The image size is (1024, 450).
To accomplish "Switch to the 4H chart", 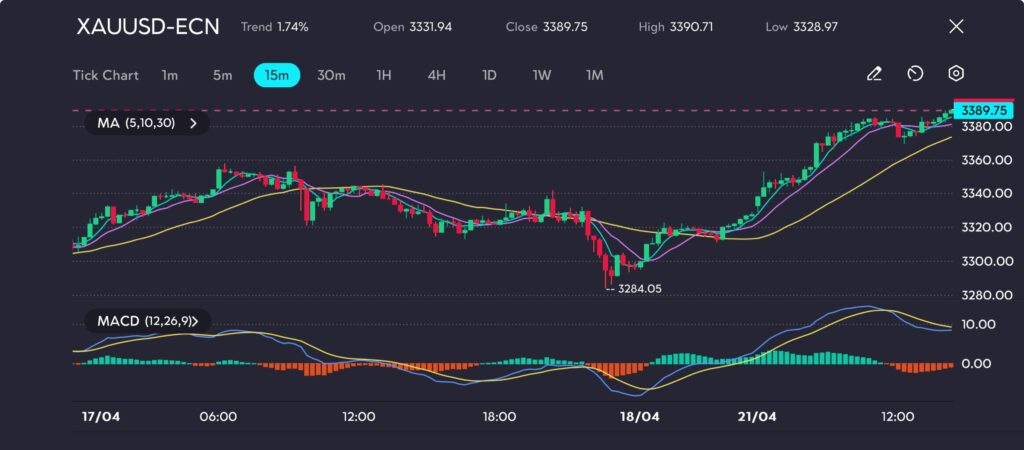I will click(x=436, y=75).
